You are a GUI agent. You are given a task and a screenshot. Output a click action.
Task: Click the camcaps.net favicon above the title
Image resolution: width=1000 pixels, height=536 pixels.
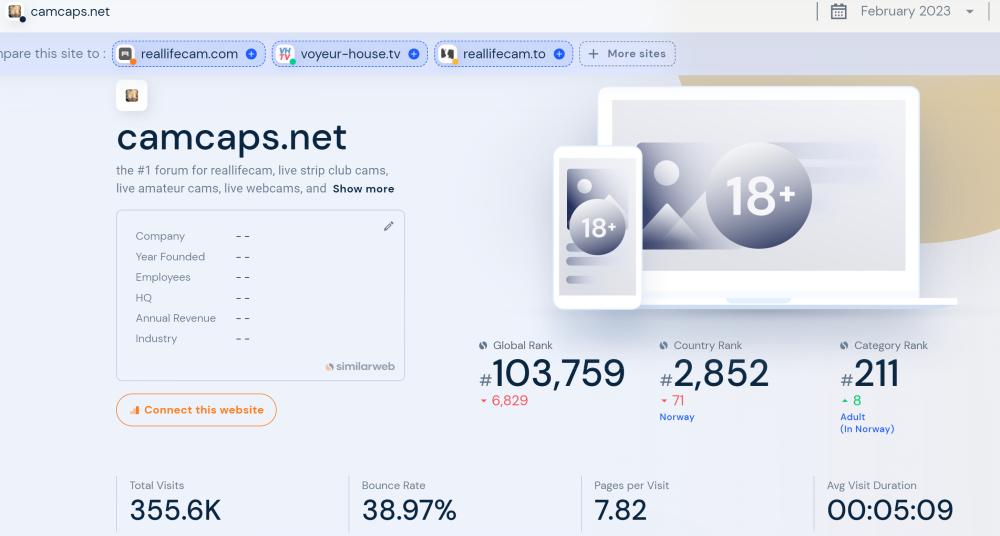(x=132, y=96)
